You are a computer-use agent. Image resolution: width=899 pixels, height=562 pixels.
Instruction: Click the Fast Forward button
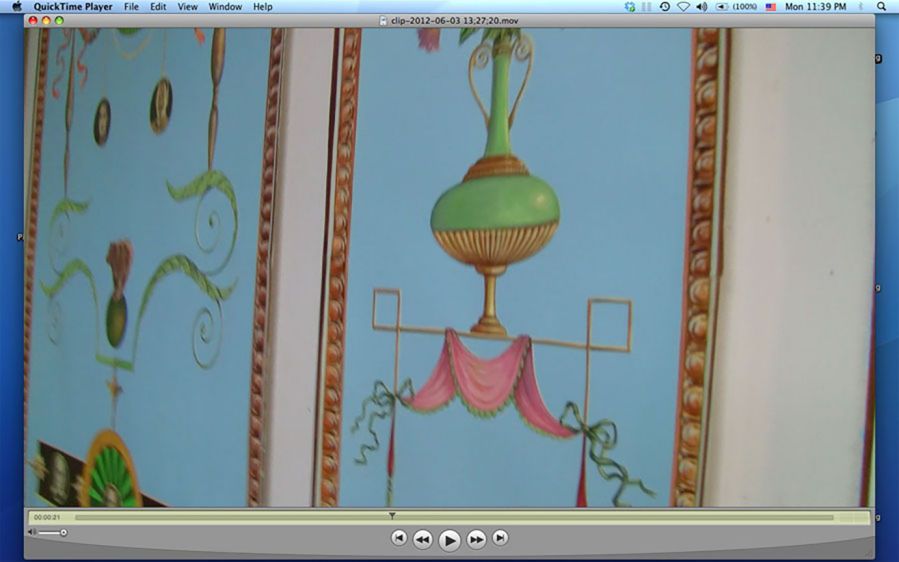point(477,539)
